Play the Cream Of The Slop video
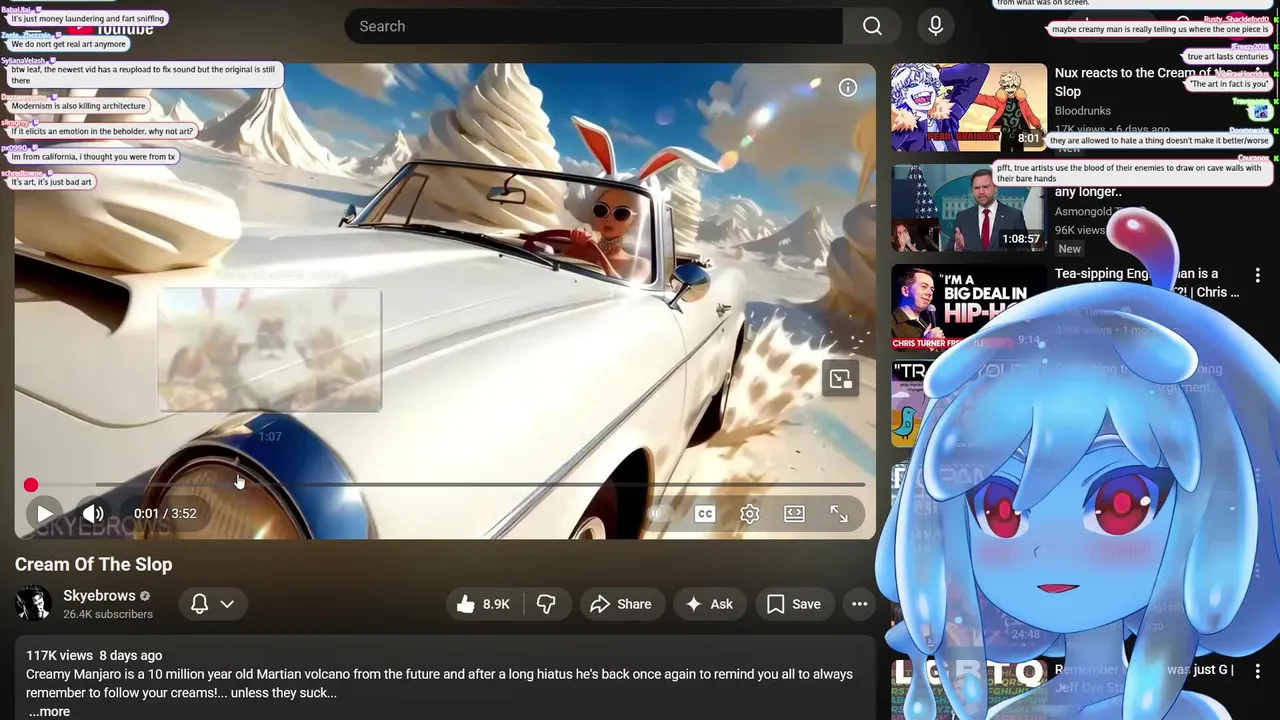Screen dimensions: 1280x720 pyautogui.click(x=45, y=514)
